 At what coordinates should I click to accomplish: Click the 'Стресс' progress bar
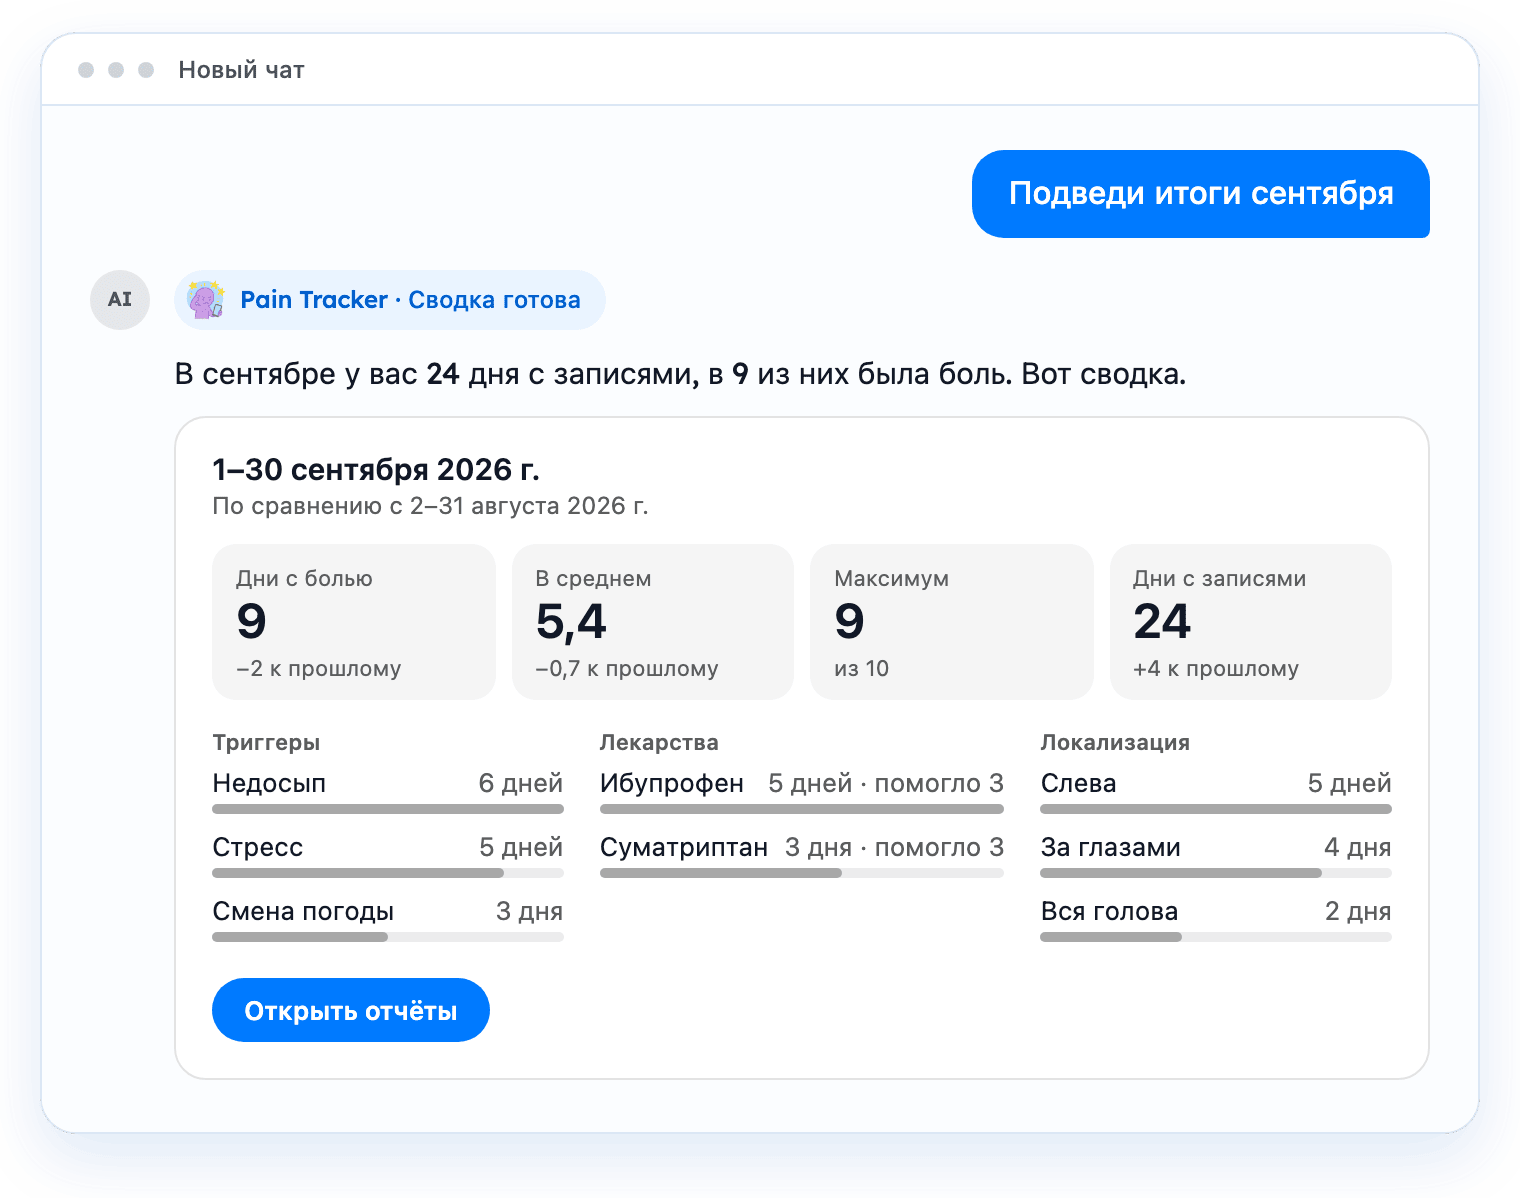click(x=388, y=873)
